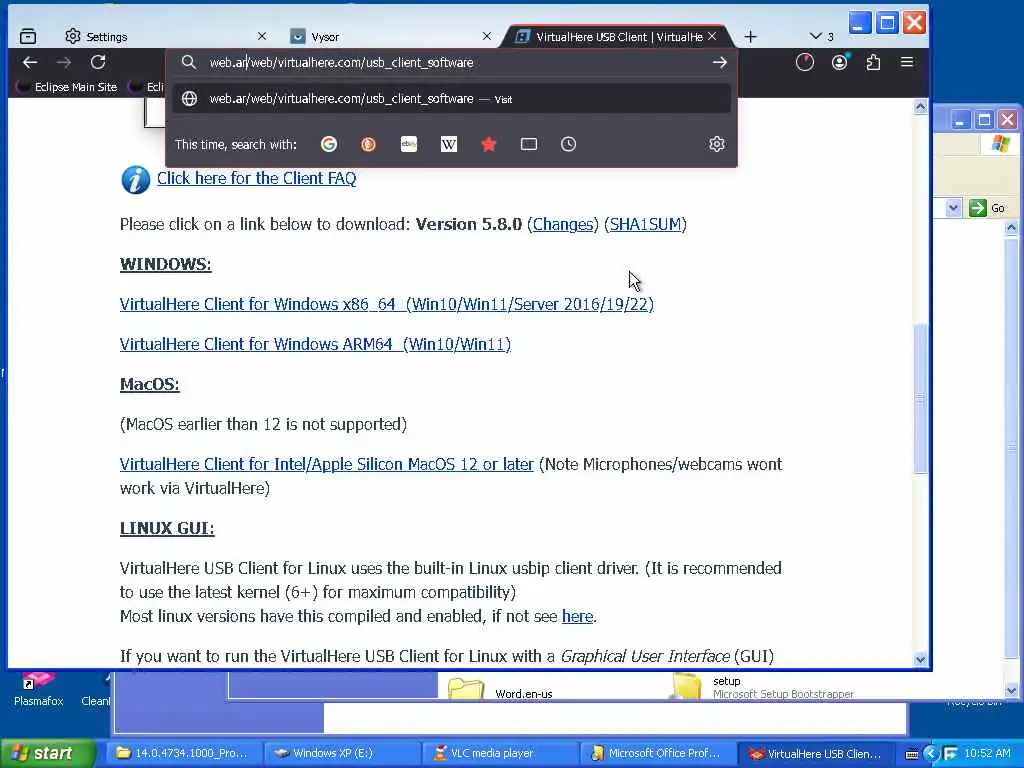Visit the suggested web.ar virtualhere URL
The image size is (1024, 768).
pyautogui.click(x=451, y=99)
